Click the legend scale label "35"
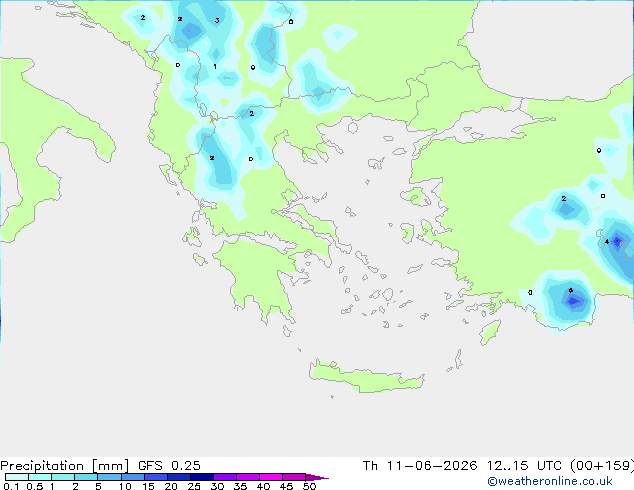The height and width of the screenshot is (490, 634). [240, 486]
